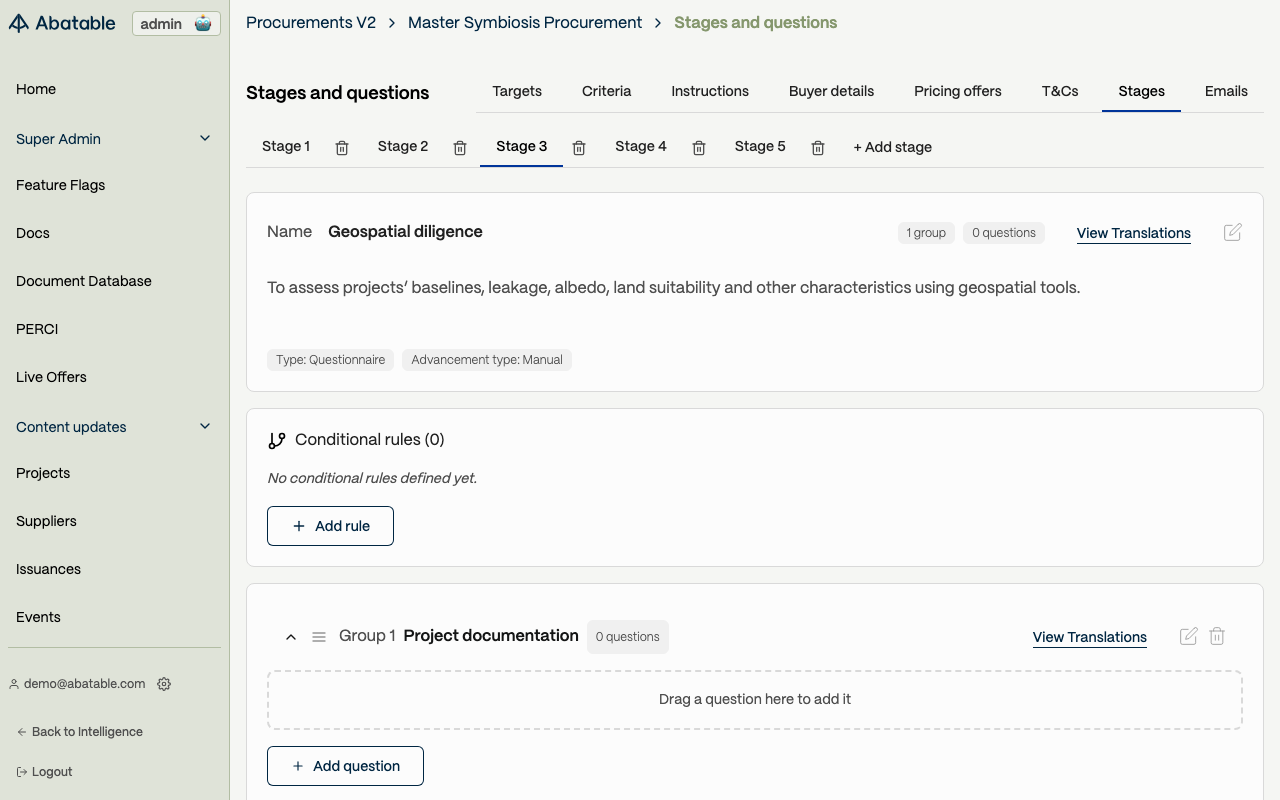Remove Stage 3 via its trash icon
The height and width of the screenshot is (800, 1280).
(579, 148)
